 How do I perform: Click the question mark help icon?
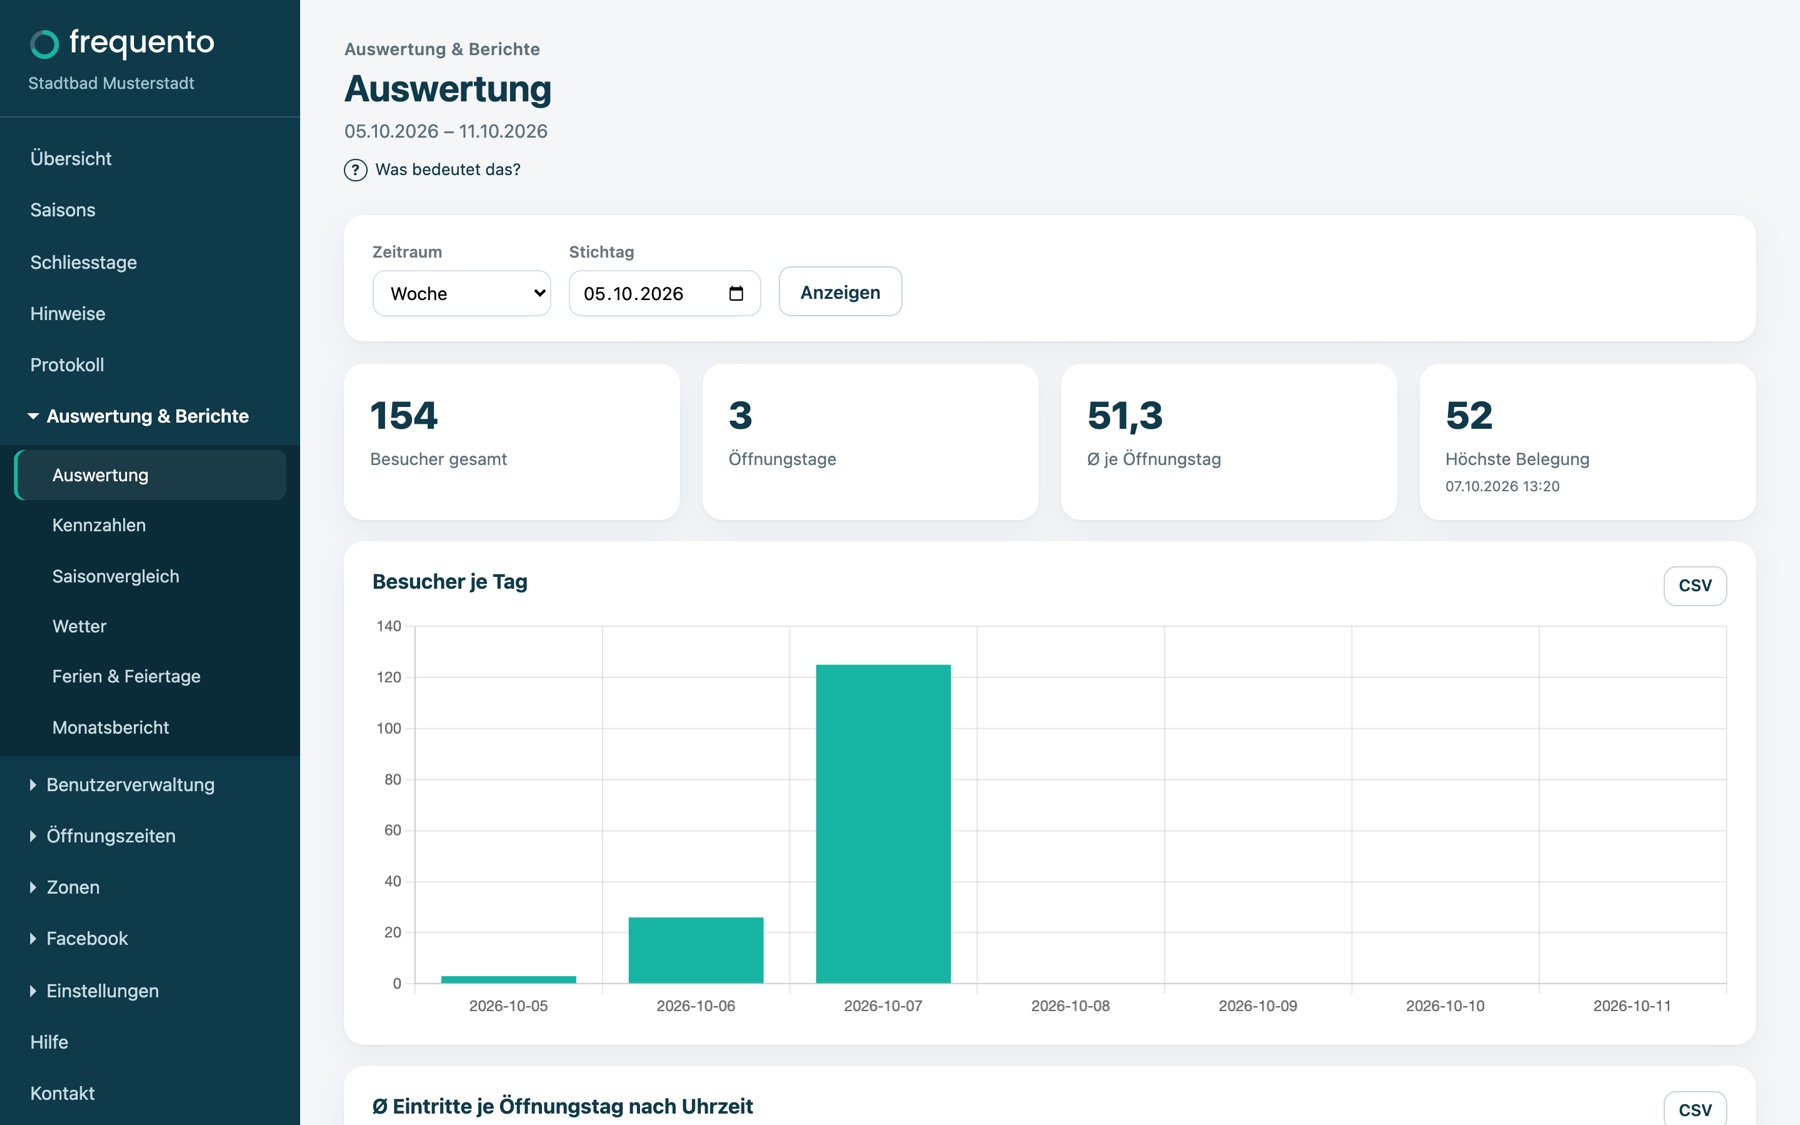[x=355, y=170]
